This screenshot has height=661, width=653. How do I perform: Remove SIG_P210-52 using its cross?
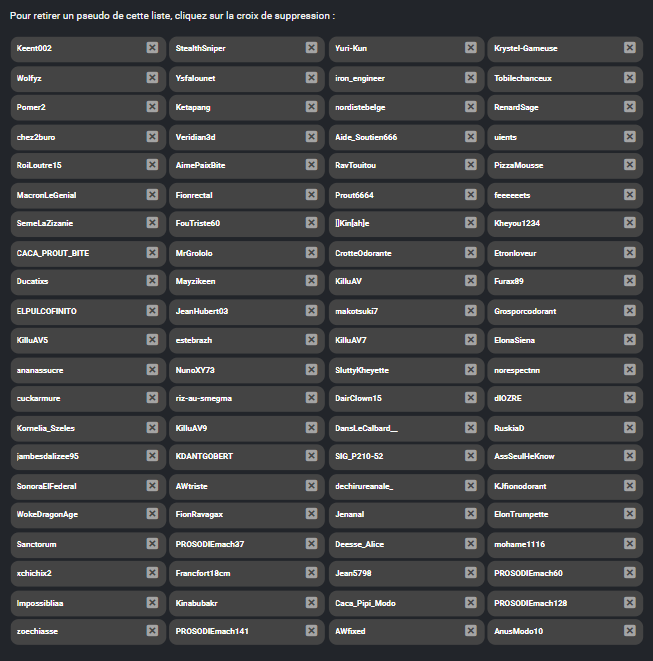pyautogui.click(x=470, y=457)
